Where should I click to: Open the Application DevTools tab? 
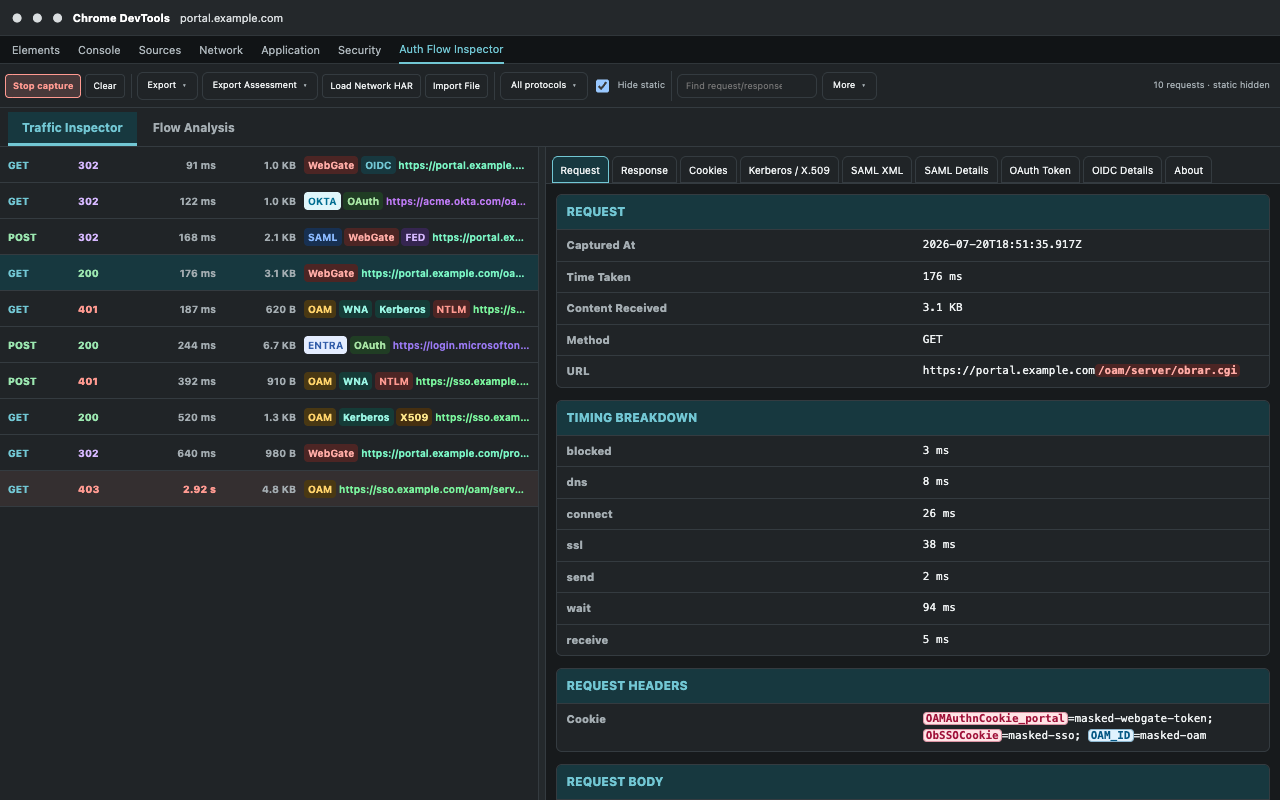290,50
